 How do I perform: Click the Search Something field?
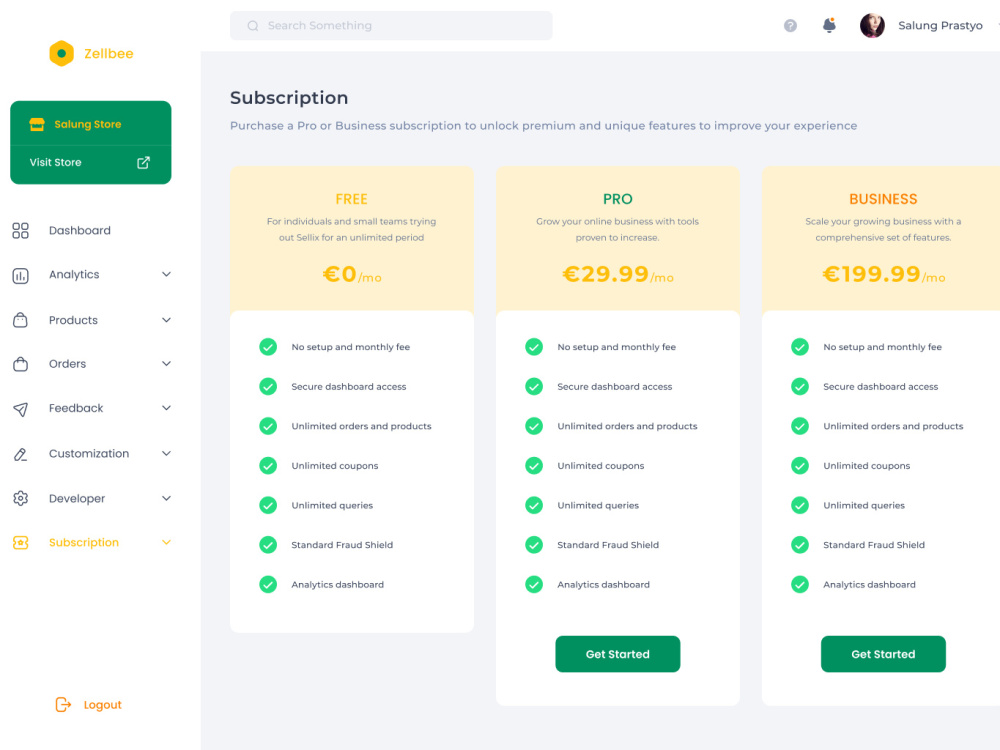click(391, 26)
